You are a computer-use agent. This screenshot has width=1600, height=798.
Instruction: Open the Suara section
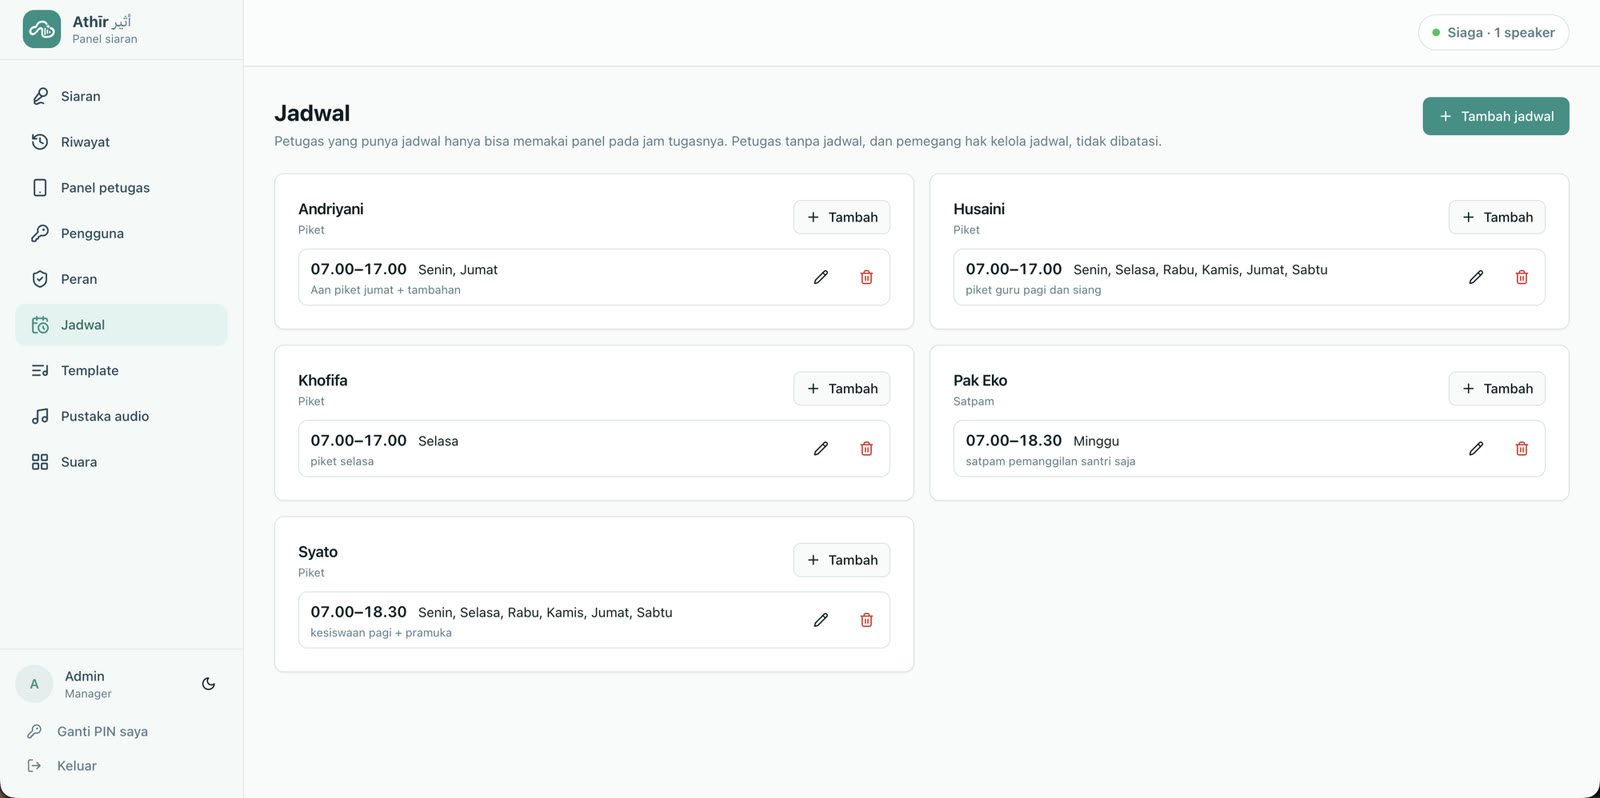click(x=121, y=462)
